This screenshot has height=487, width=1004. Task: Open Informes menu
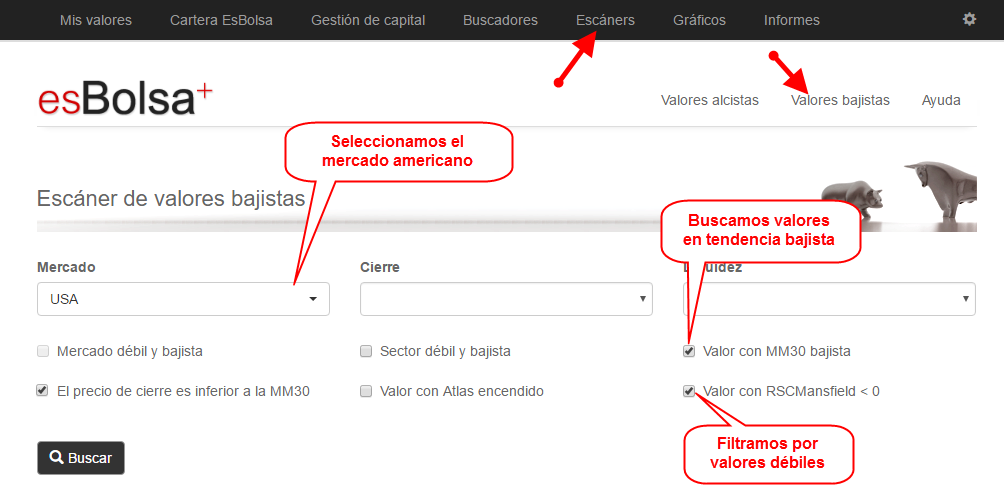point(791,20)
